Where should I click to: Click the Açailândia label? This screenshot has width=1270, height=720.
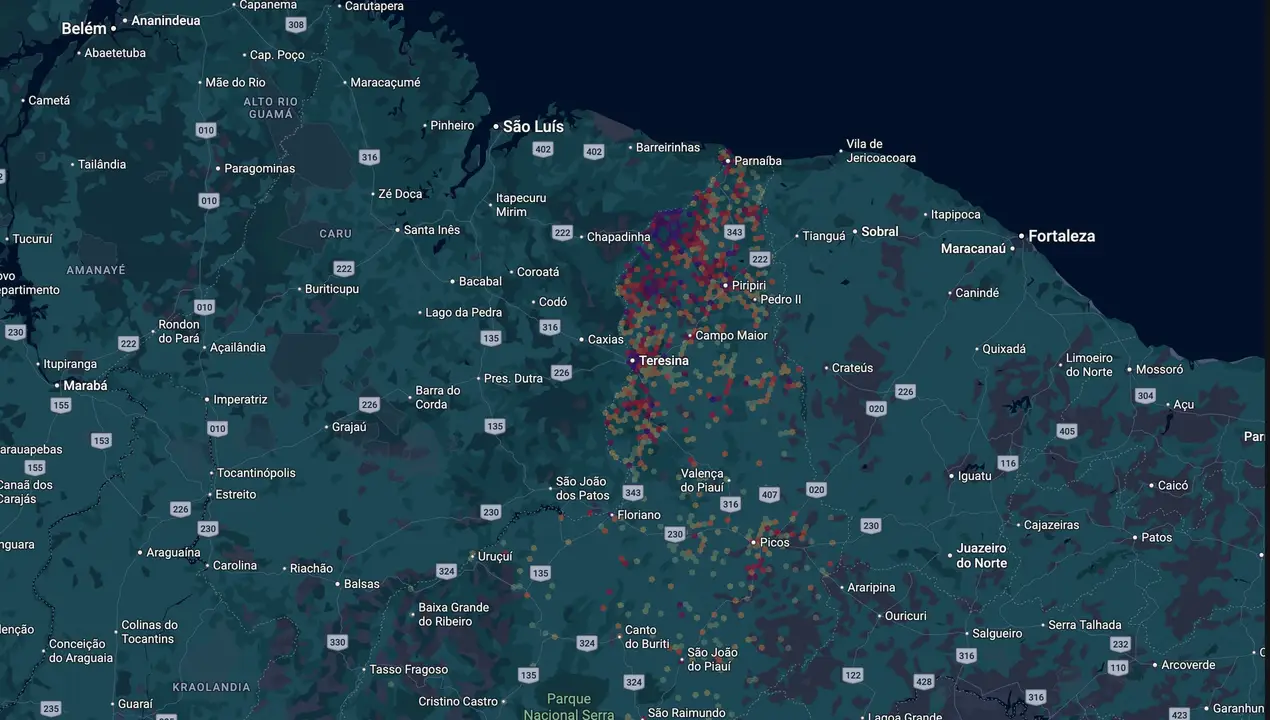[x=238, y=348]
